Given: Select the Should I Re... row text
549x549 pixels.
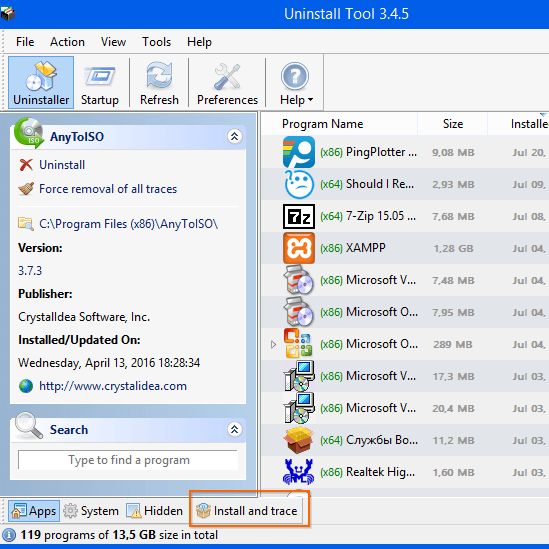Looking at the screenshot, I should tap(367, 184).
